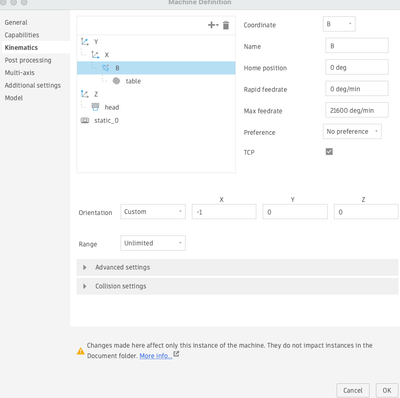The image size is (400, 398).
Task: Click the table component icon
Action: (116, 81)
